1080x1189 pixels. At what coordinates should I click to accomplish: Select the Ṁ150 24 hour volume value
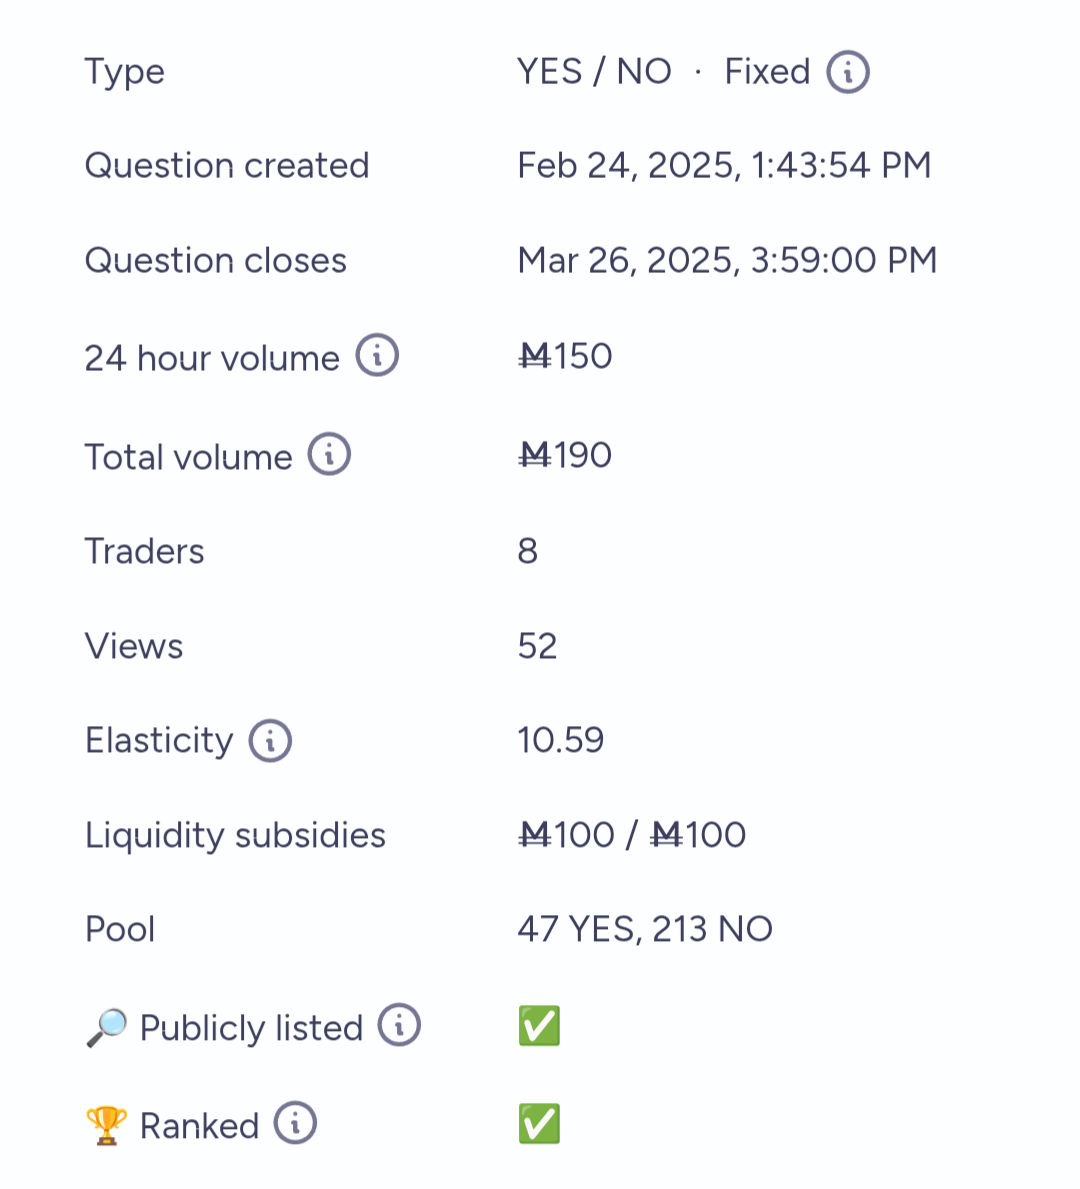[x=565, y=356]
